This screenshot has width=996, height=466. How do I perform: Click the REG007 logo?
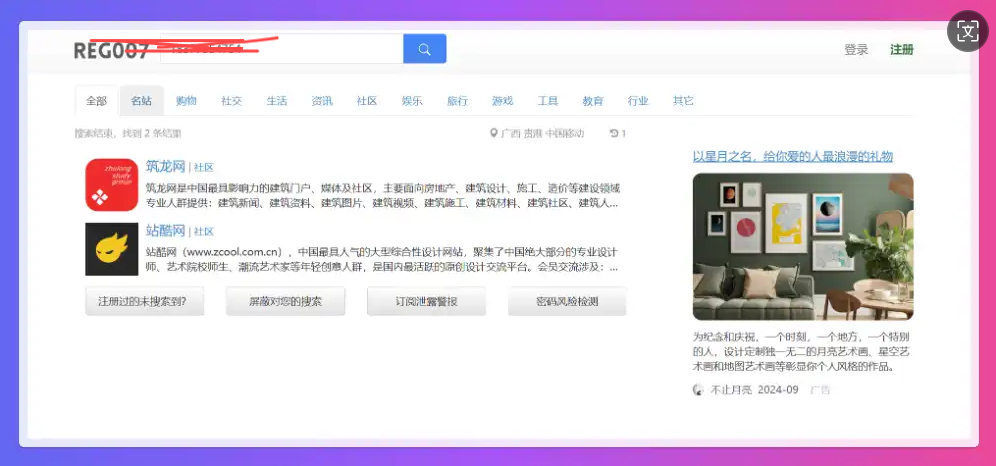112,50
